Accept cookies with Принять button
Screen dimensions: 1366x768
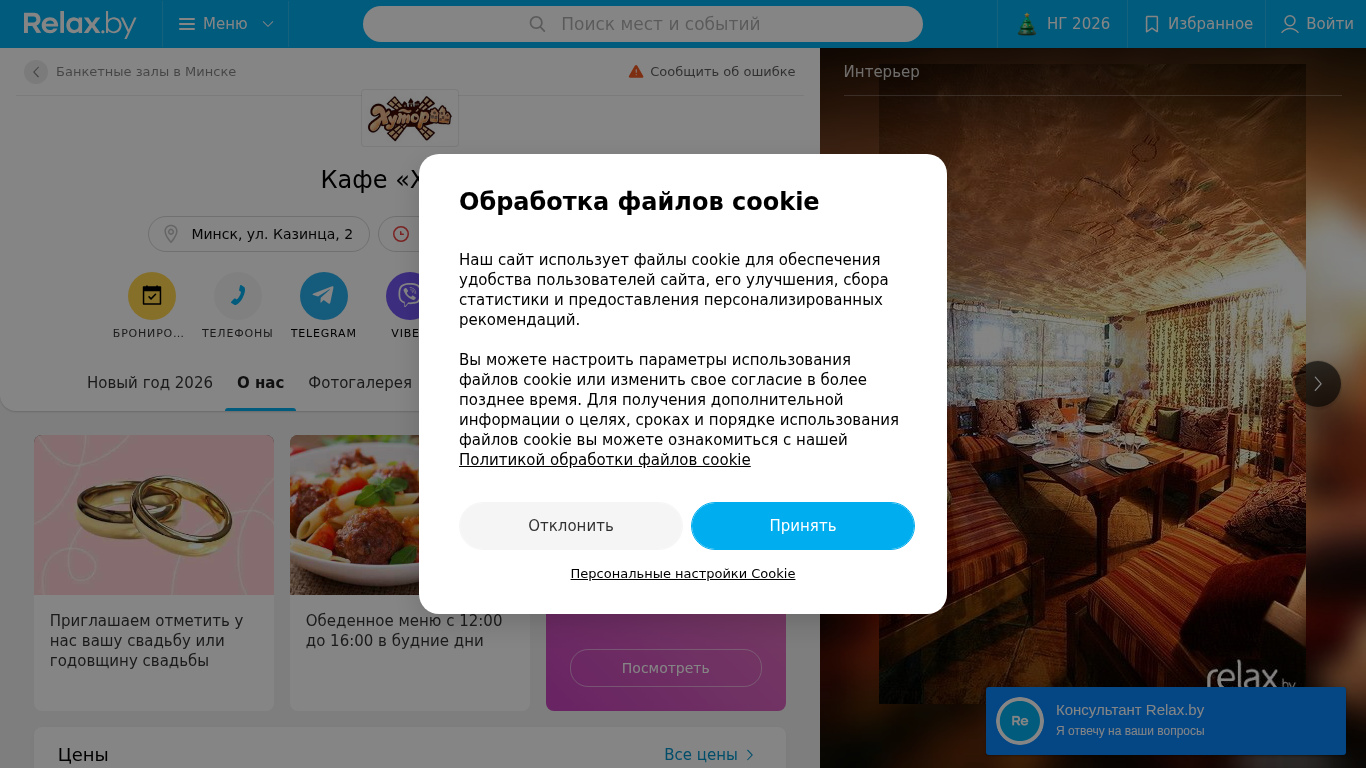[x=803, y=526]
